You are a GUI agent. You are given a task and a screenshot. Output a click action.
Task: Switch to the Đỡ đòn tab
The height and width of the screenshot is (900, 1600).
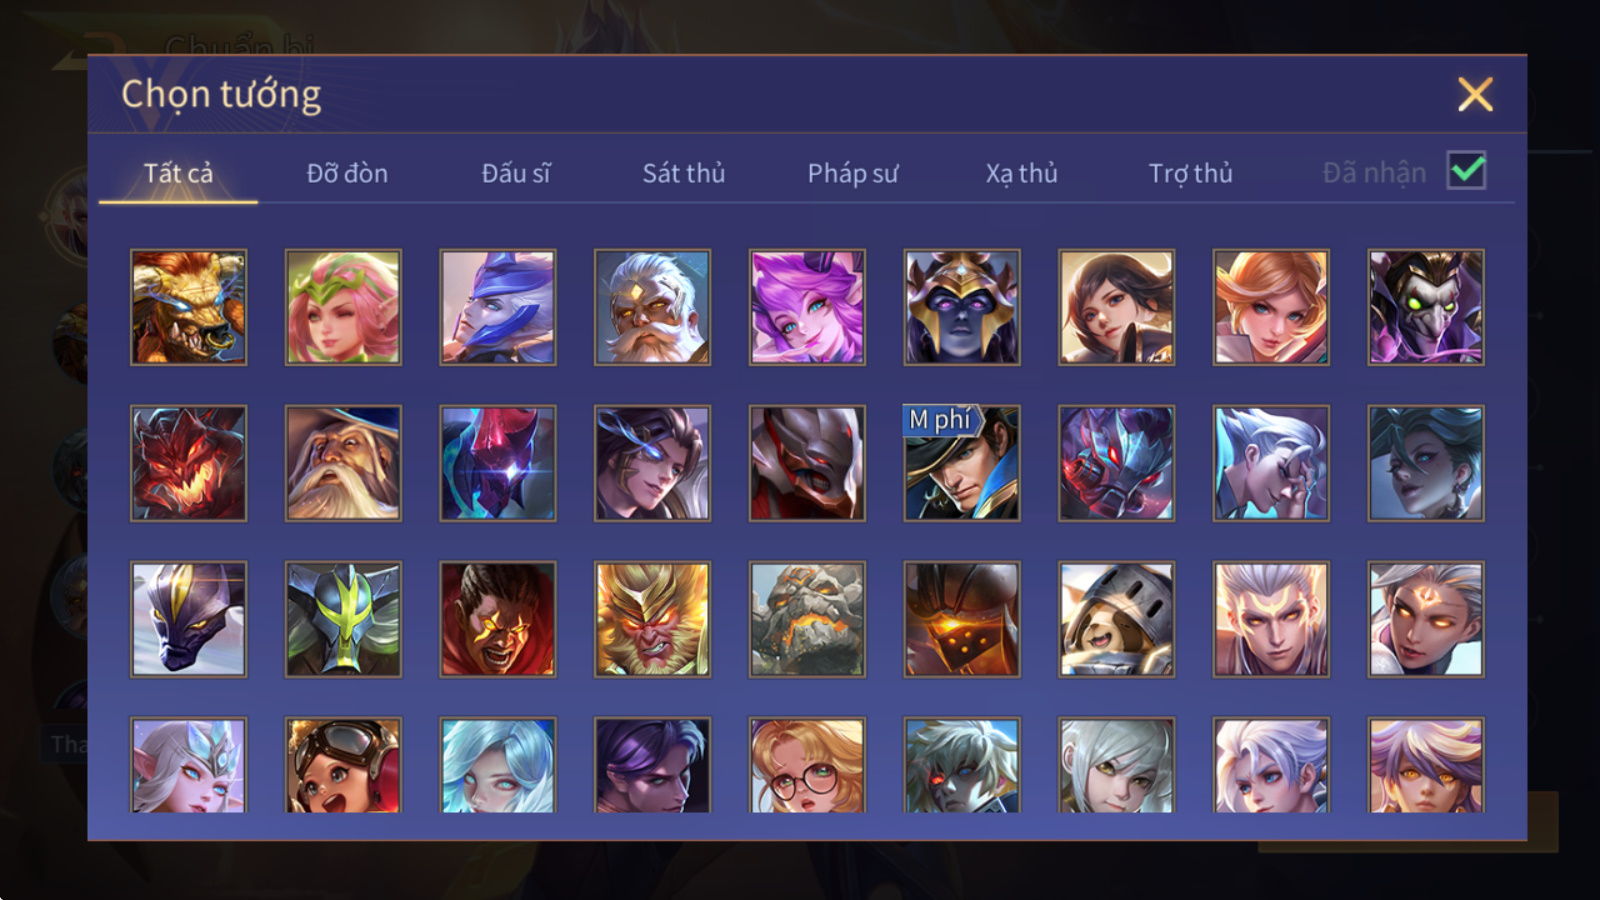coord(347,173)
